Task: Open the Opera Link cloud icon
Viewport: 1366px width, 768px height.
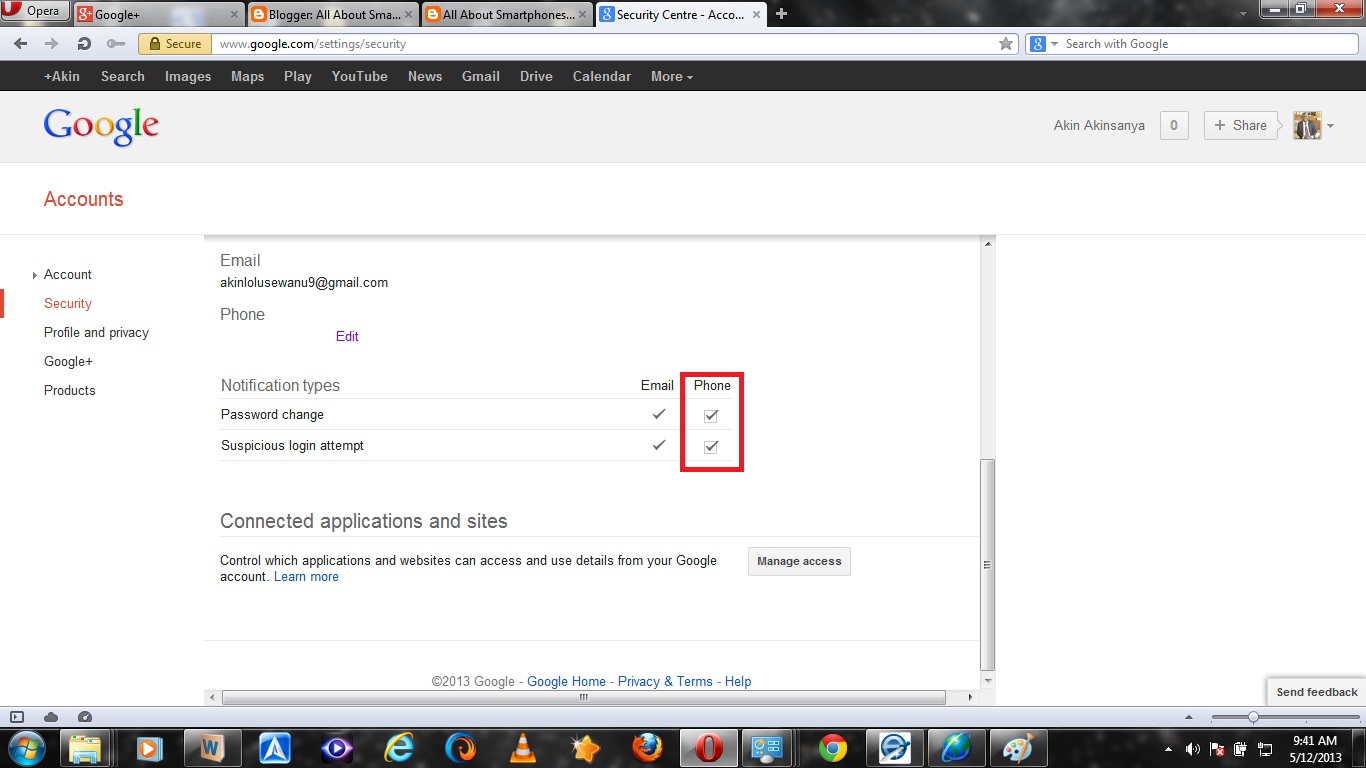Action: pyautogui.click(x=51, y=717)
